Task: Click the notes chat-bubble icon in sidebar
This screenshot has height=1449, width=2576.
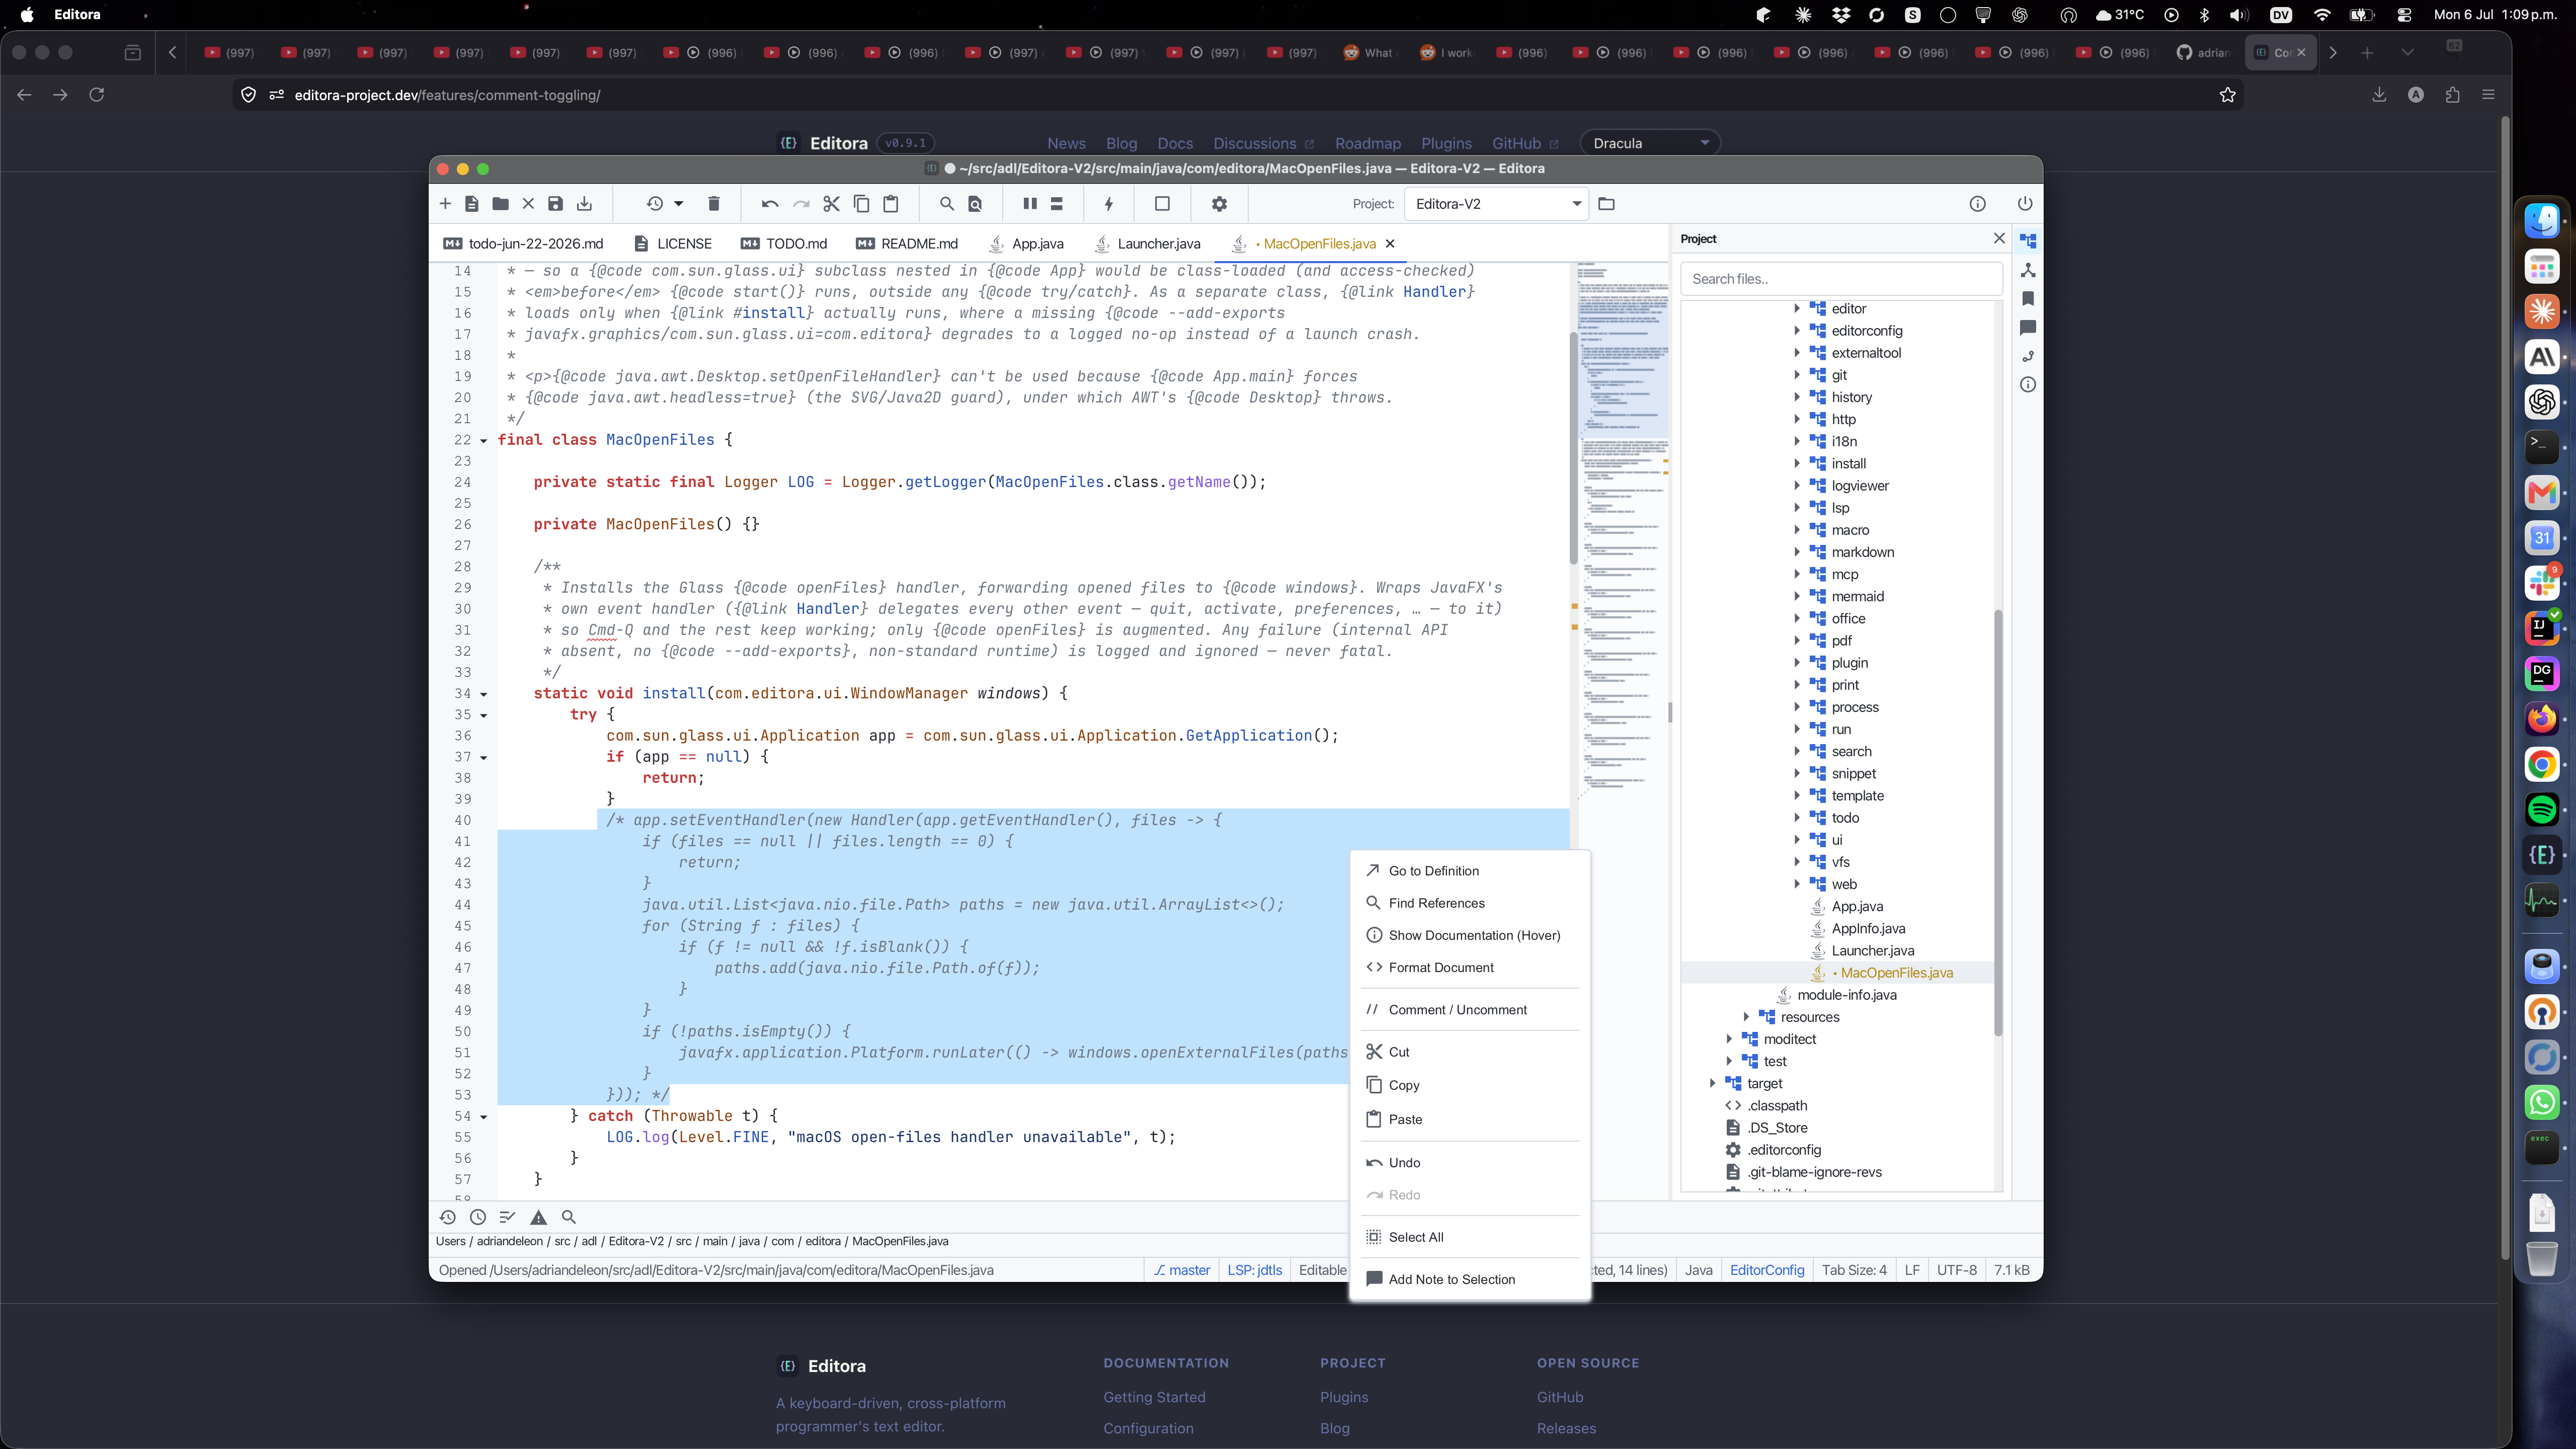Action: [x=2028, y=327]
